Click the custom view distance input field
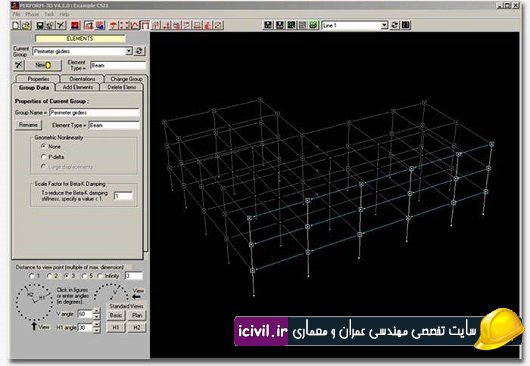Screen dimensions: 530x366 134,276
